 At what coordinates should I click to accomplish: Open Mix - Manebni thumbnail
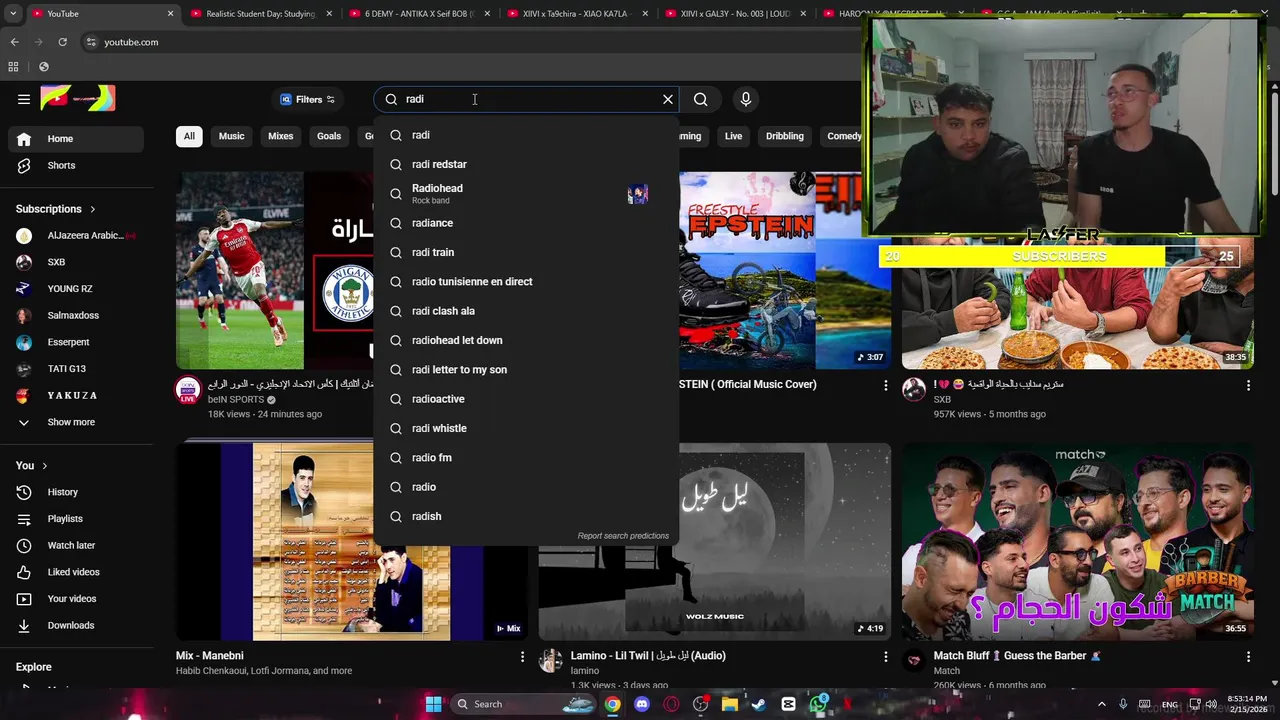tap(352, 542)
